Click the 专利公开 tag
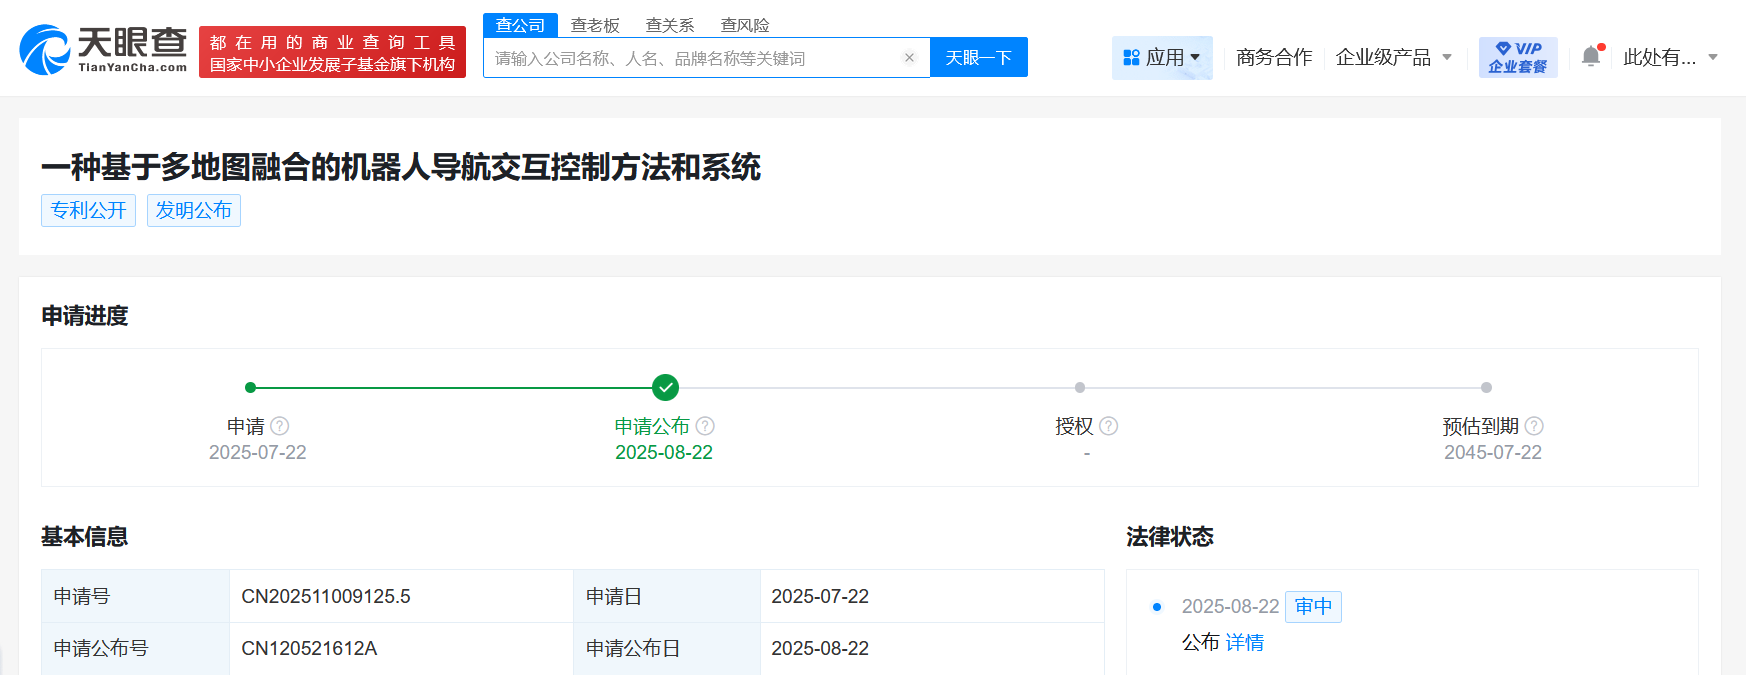1746x675 pixels. click(x=88, y=210)
